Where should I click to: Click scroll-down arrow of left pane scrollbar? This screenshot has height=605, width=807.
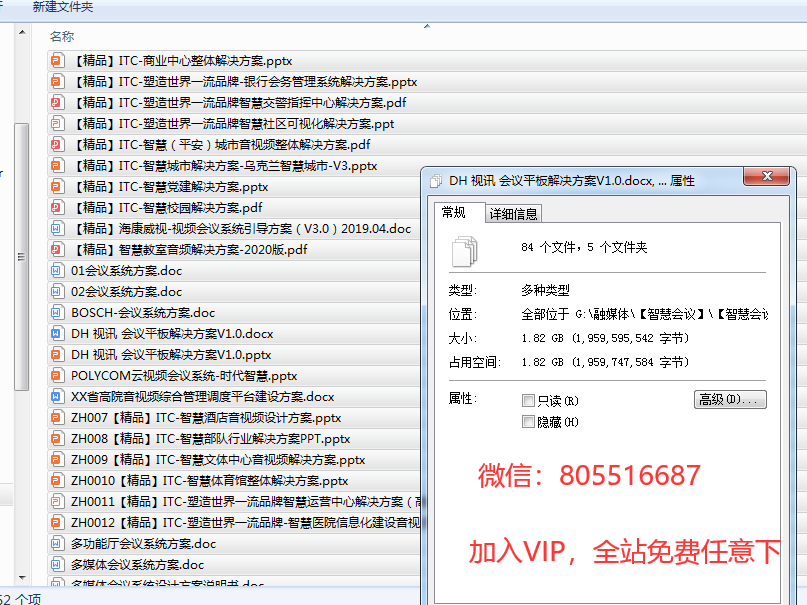coord(22,578)
